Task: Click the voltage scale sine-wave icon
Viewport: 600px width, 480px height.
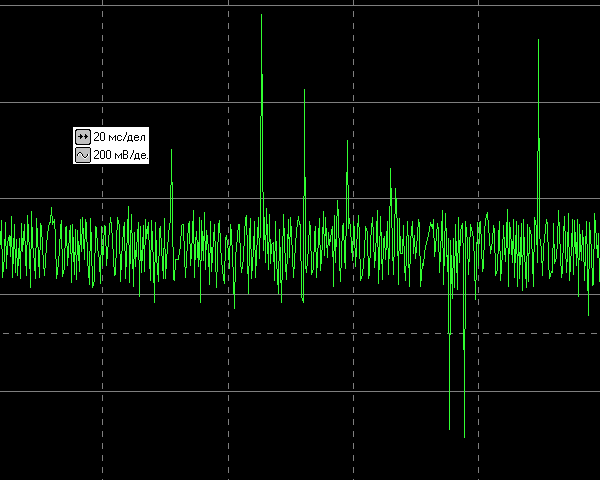Action: click(83, 155)
